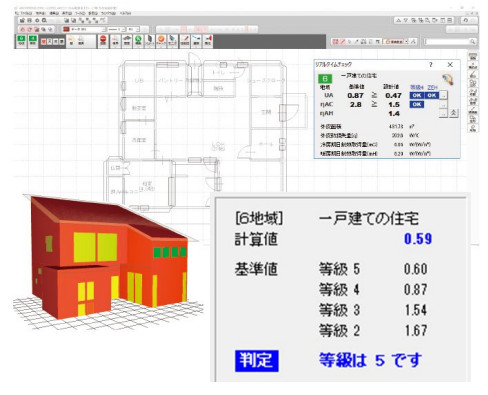Close the リアルタイムチェック panel
Screen dimensions: 488x395
pos(450,65)
